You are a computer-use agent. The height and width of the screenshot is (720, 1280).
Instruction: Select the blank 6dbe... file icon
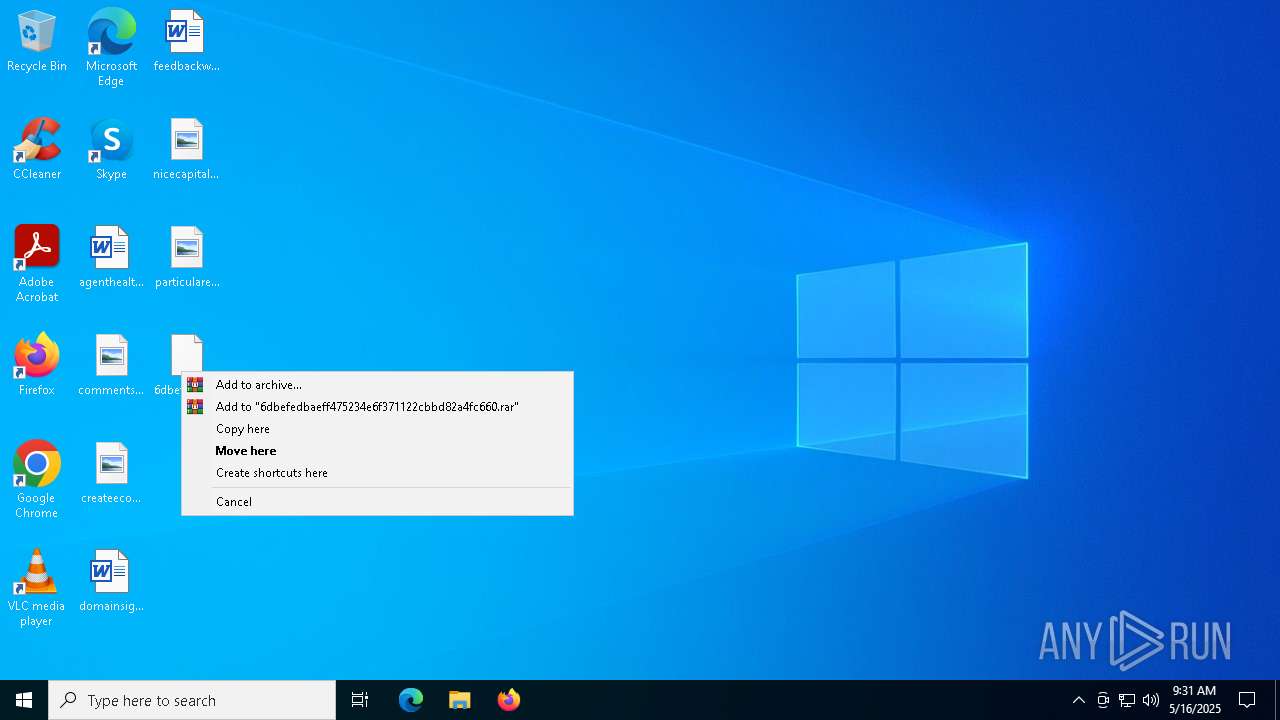(186, 353)
